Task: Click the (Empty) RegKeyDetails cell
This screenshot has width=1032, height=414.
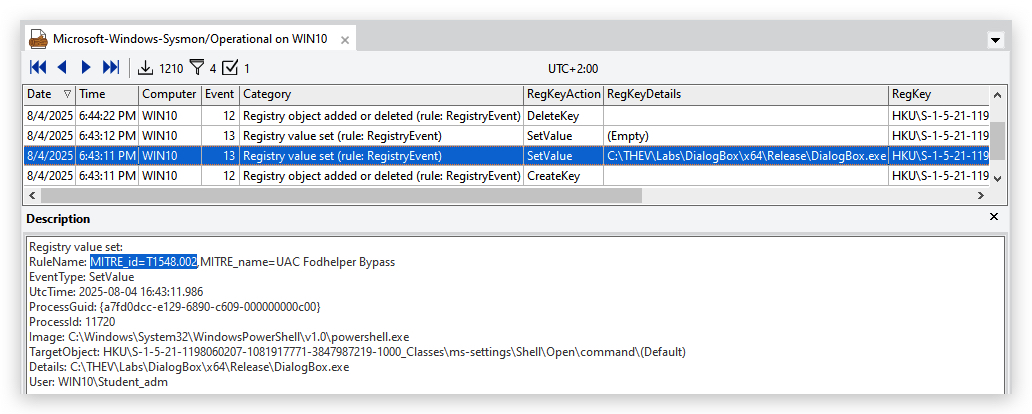Action: tap(746, 136)
